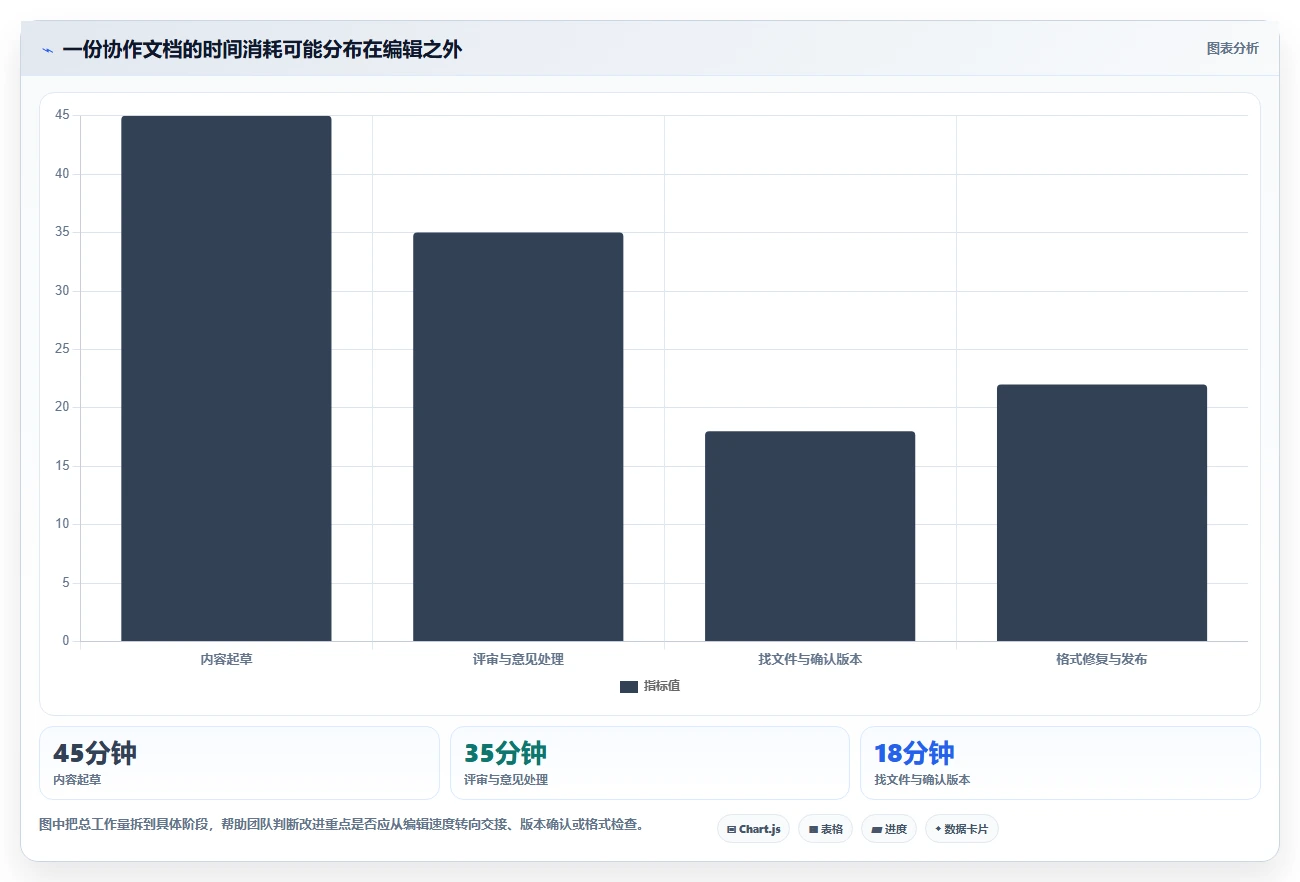Image resolution: width=1300 pixels, height=882 pixels.
Task: Click the 内容起草 axis label
Action: click(226, 659)
